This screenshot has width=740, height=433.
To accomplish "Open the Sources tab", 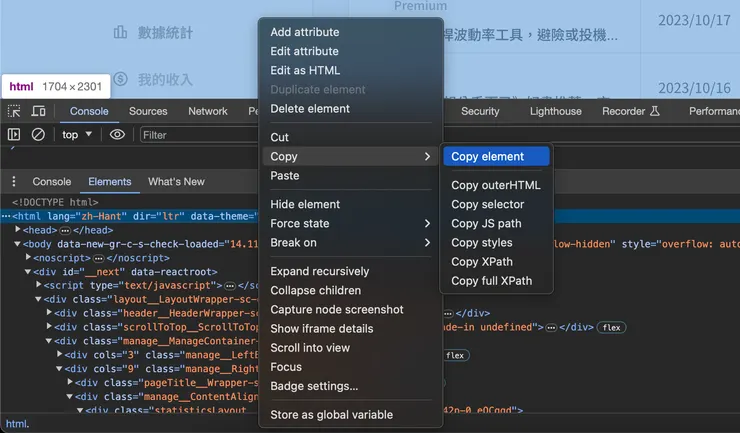I will [x=148, y=111].
